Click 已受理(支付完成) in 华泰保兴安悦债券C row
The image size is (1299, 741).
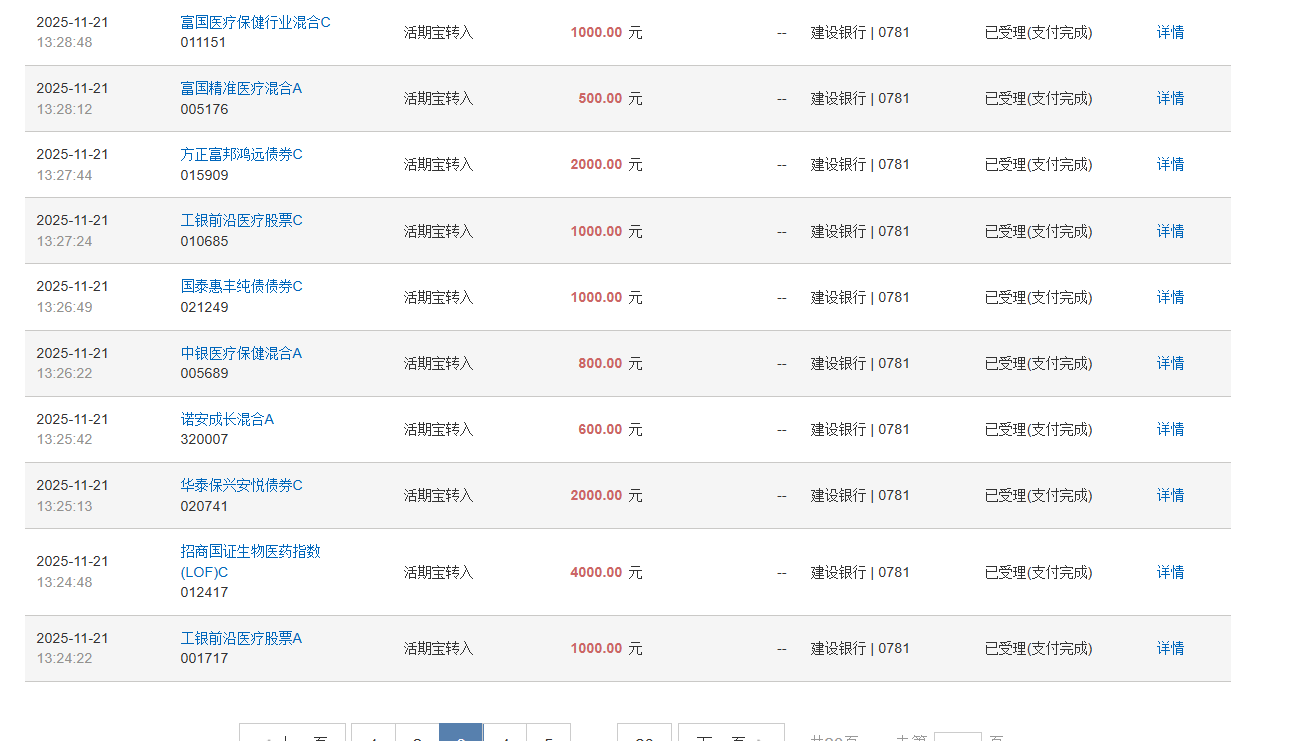(1038, 495)
